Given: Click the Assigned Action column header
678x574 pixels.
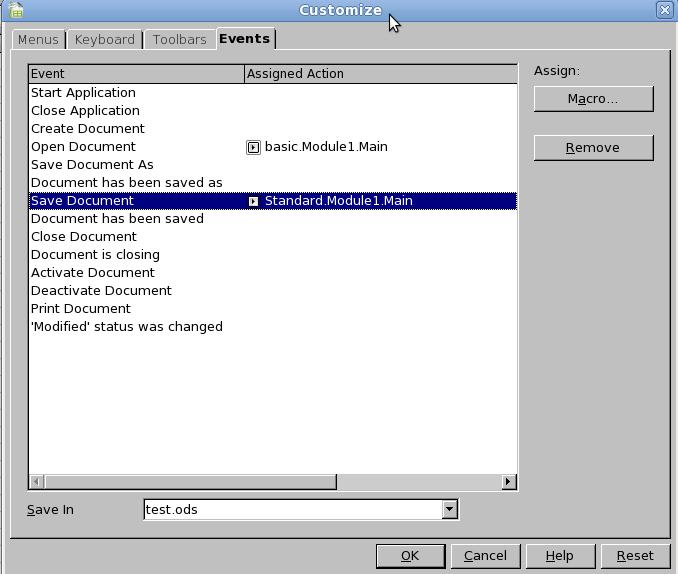Looking at the screenshot, I should click(380, 73).
